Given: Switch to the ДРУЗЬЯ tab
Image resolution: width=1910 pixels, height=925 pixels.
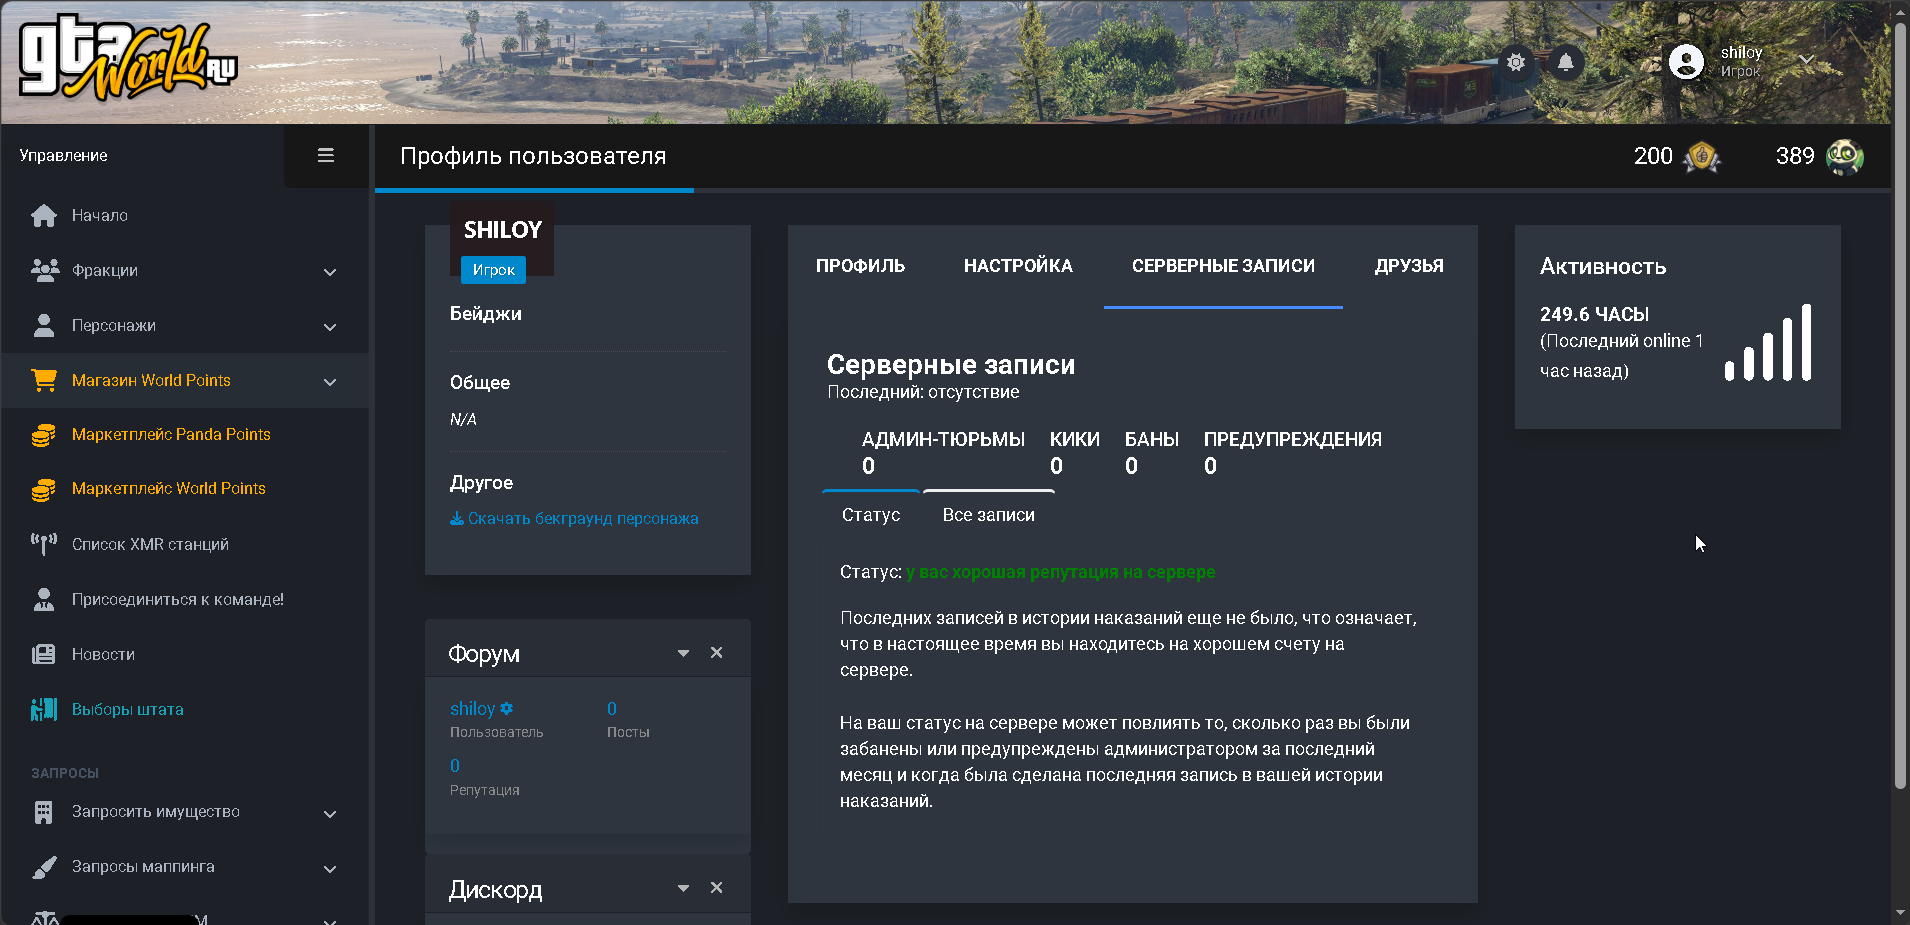Looking at the screenshot, I should [1409, 266].
